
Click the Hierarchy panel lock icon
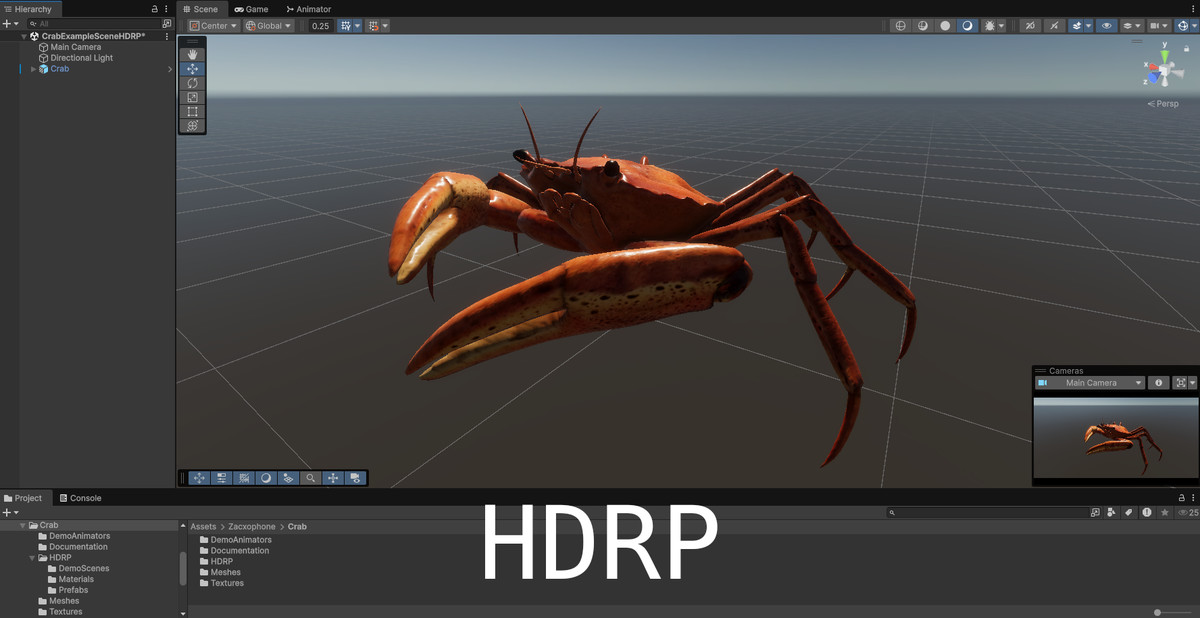(x=154, y=9)
